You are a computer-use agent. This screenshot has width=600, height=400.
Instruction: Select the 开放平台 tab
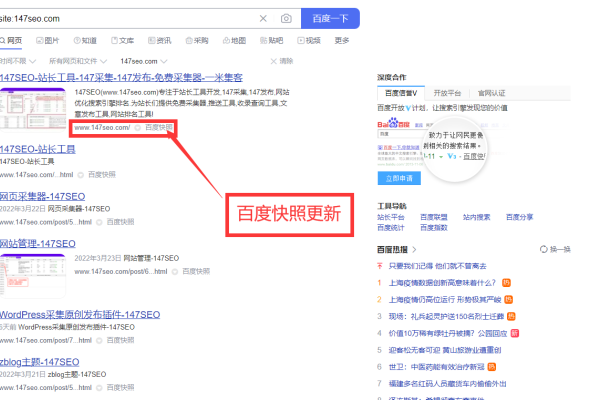(x=447, y=93)
